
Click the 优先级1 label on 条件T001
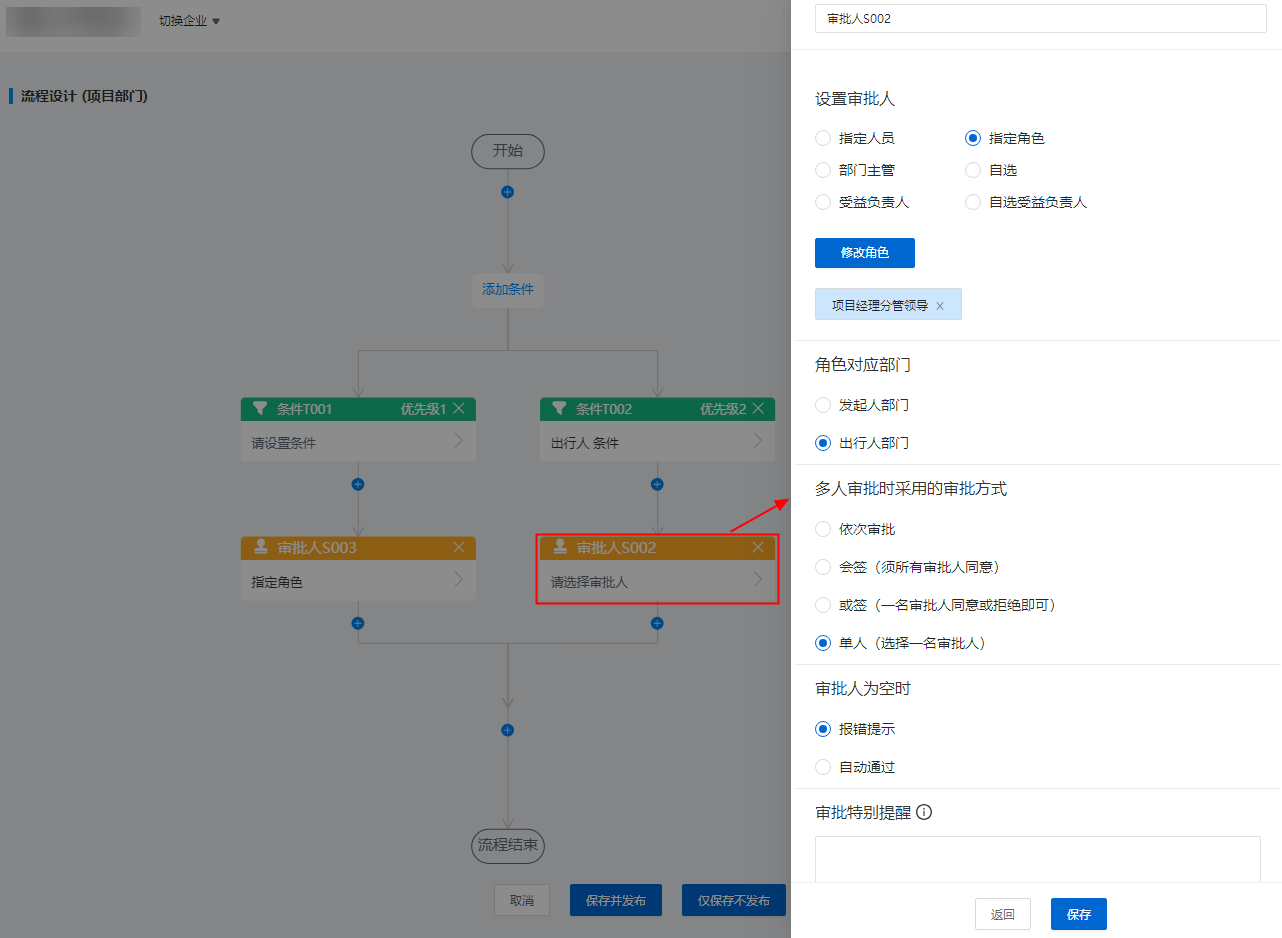[x=423, y=408]
